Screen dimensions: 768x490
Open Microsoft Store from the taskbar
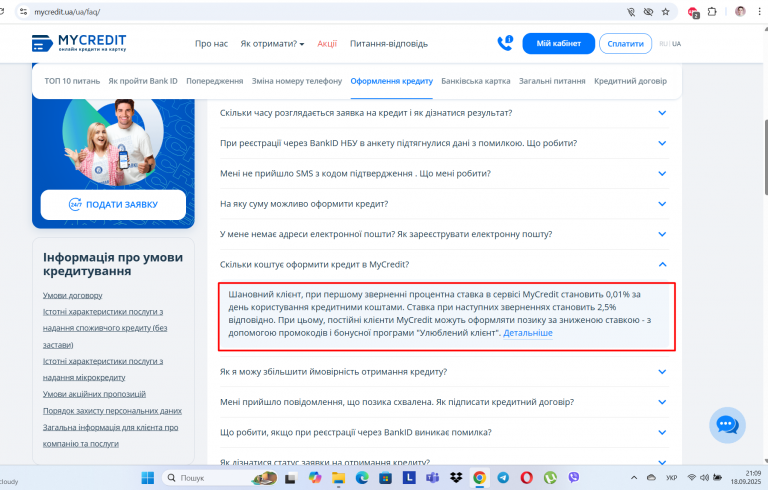pos(385,477)
